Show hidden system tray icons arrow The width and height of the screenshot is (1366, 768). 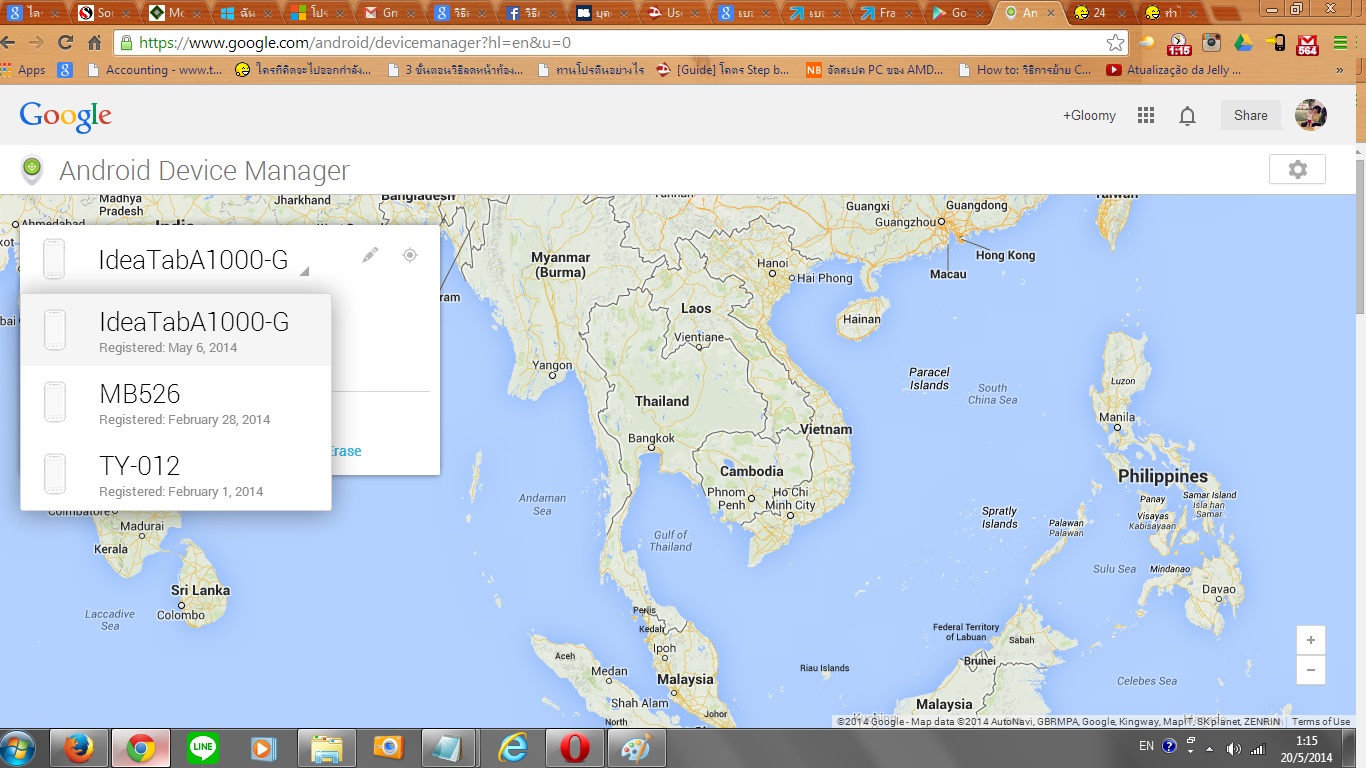tap(1209, 749)
